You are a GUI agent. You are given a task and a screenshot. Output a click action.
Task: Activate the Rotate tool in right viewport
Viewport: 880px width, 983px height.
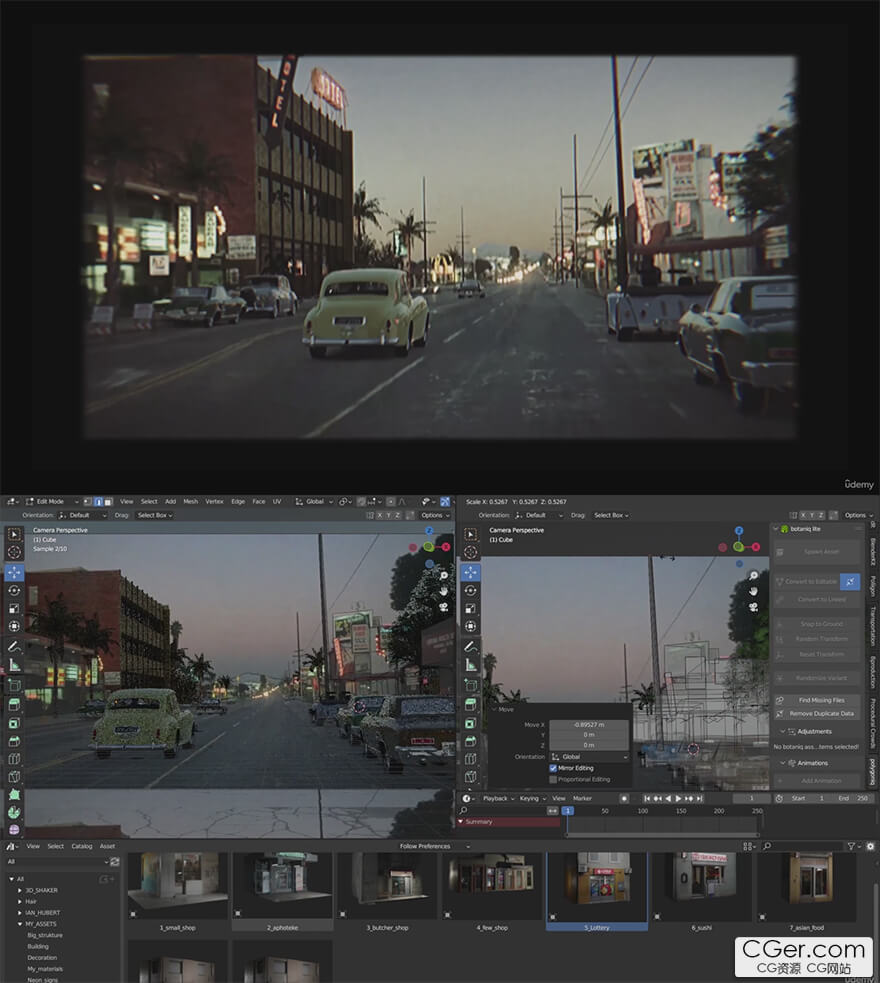(x=471, y=591)
